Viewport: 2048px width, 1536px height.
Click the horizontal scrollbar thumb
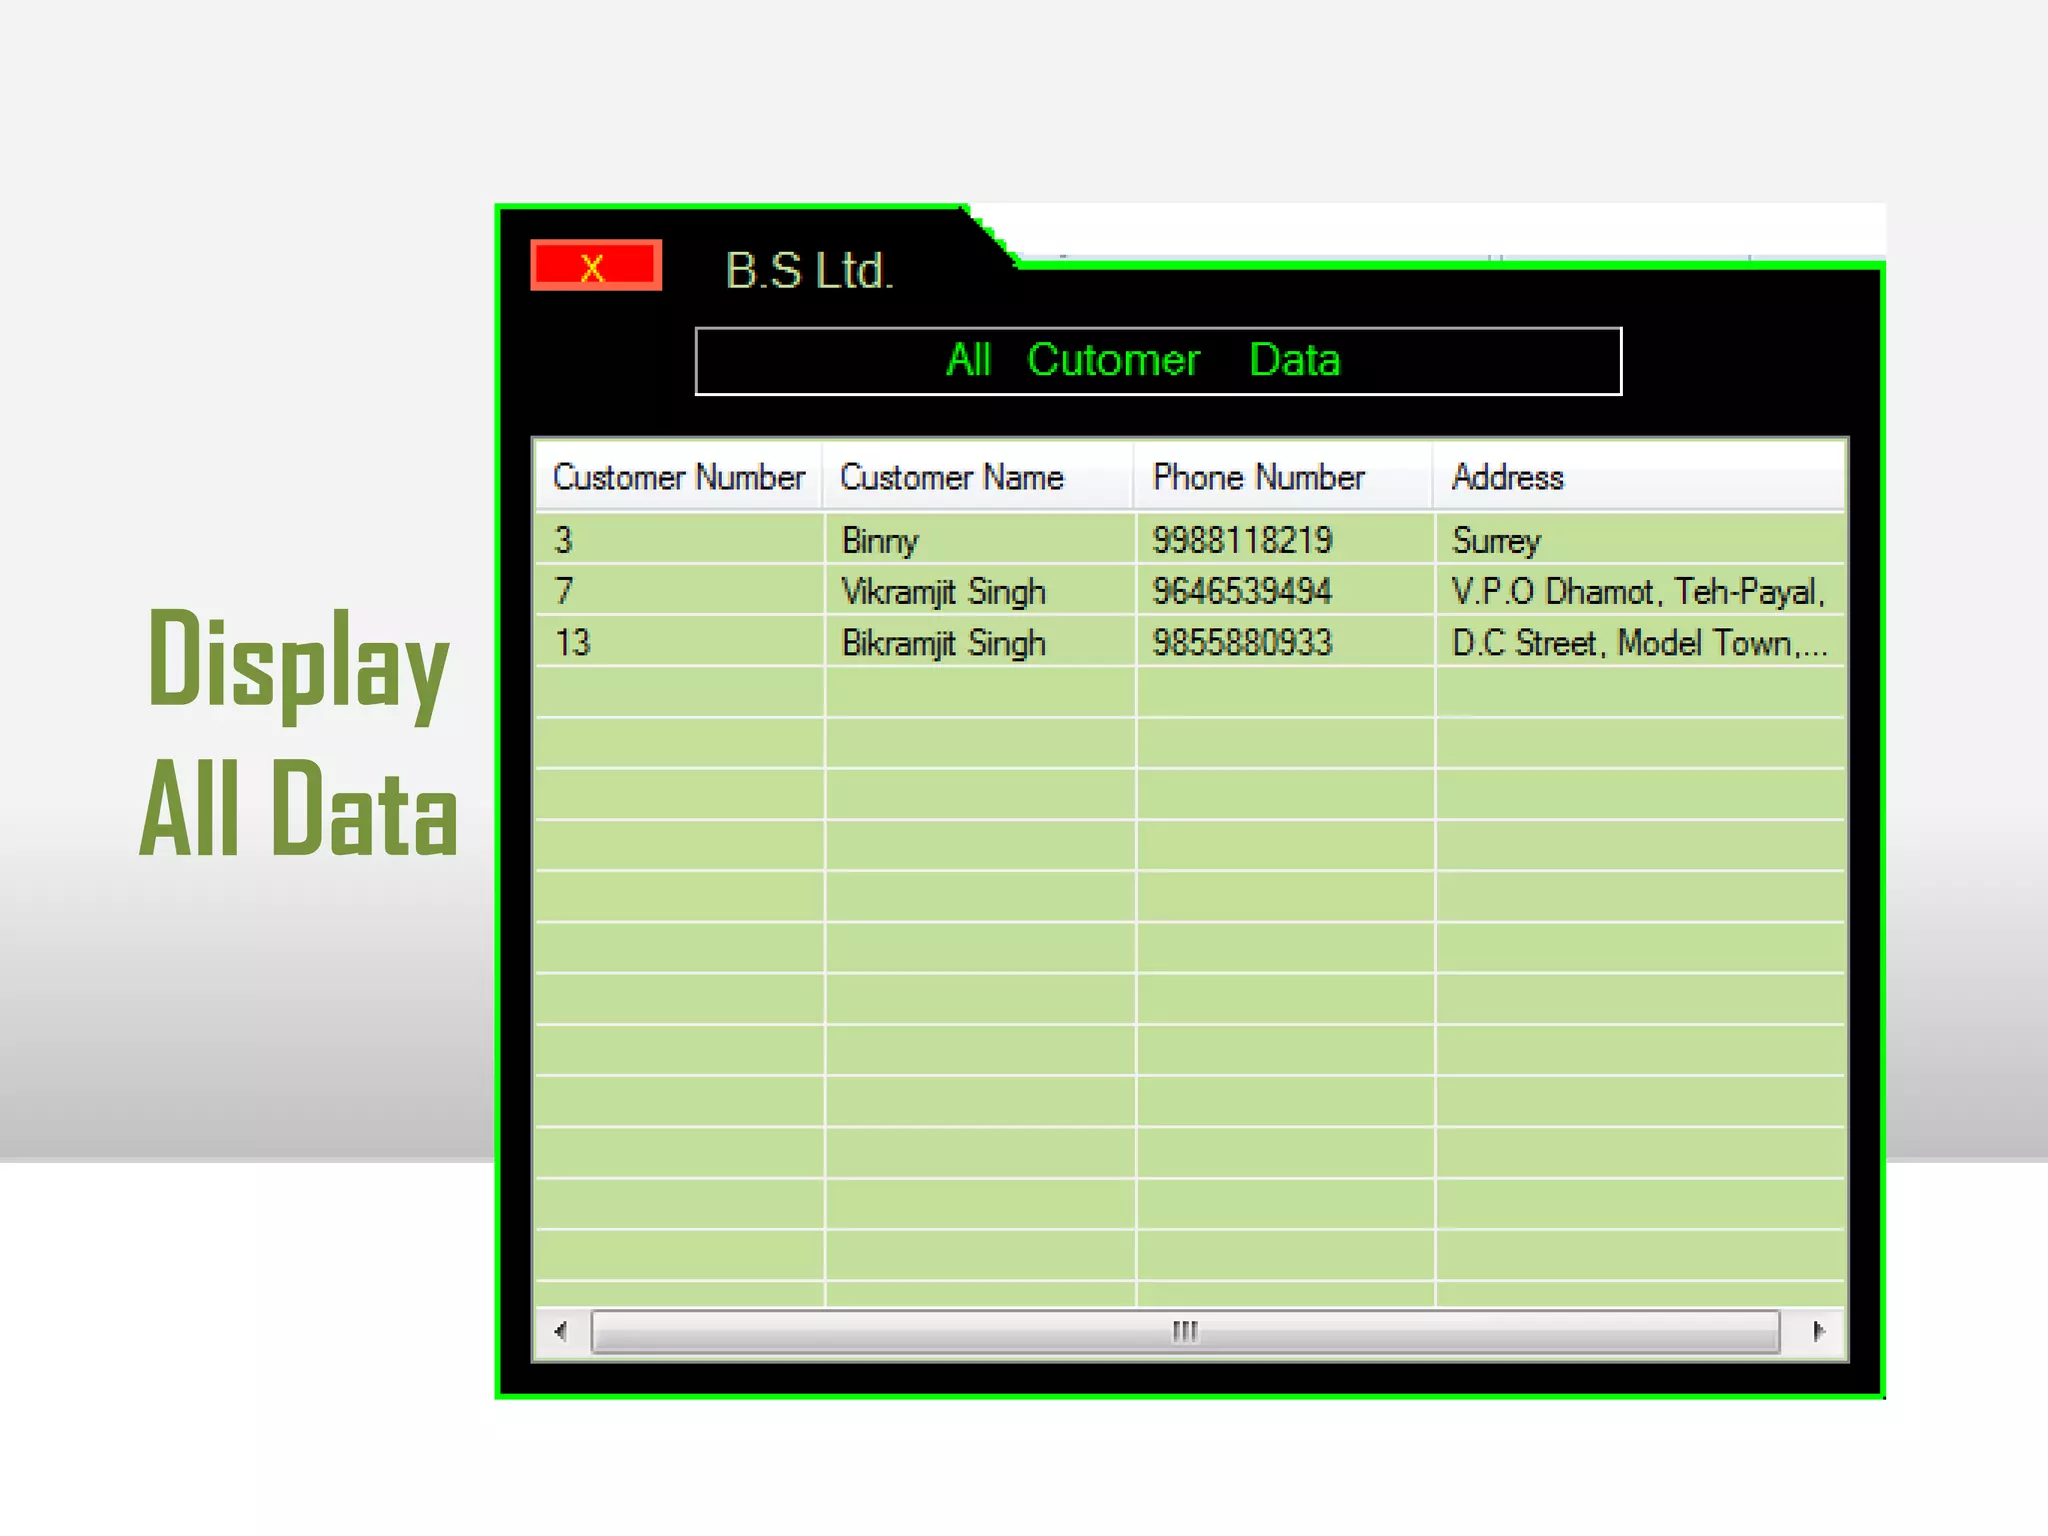(1185, 1331)
